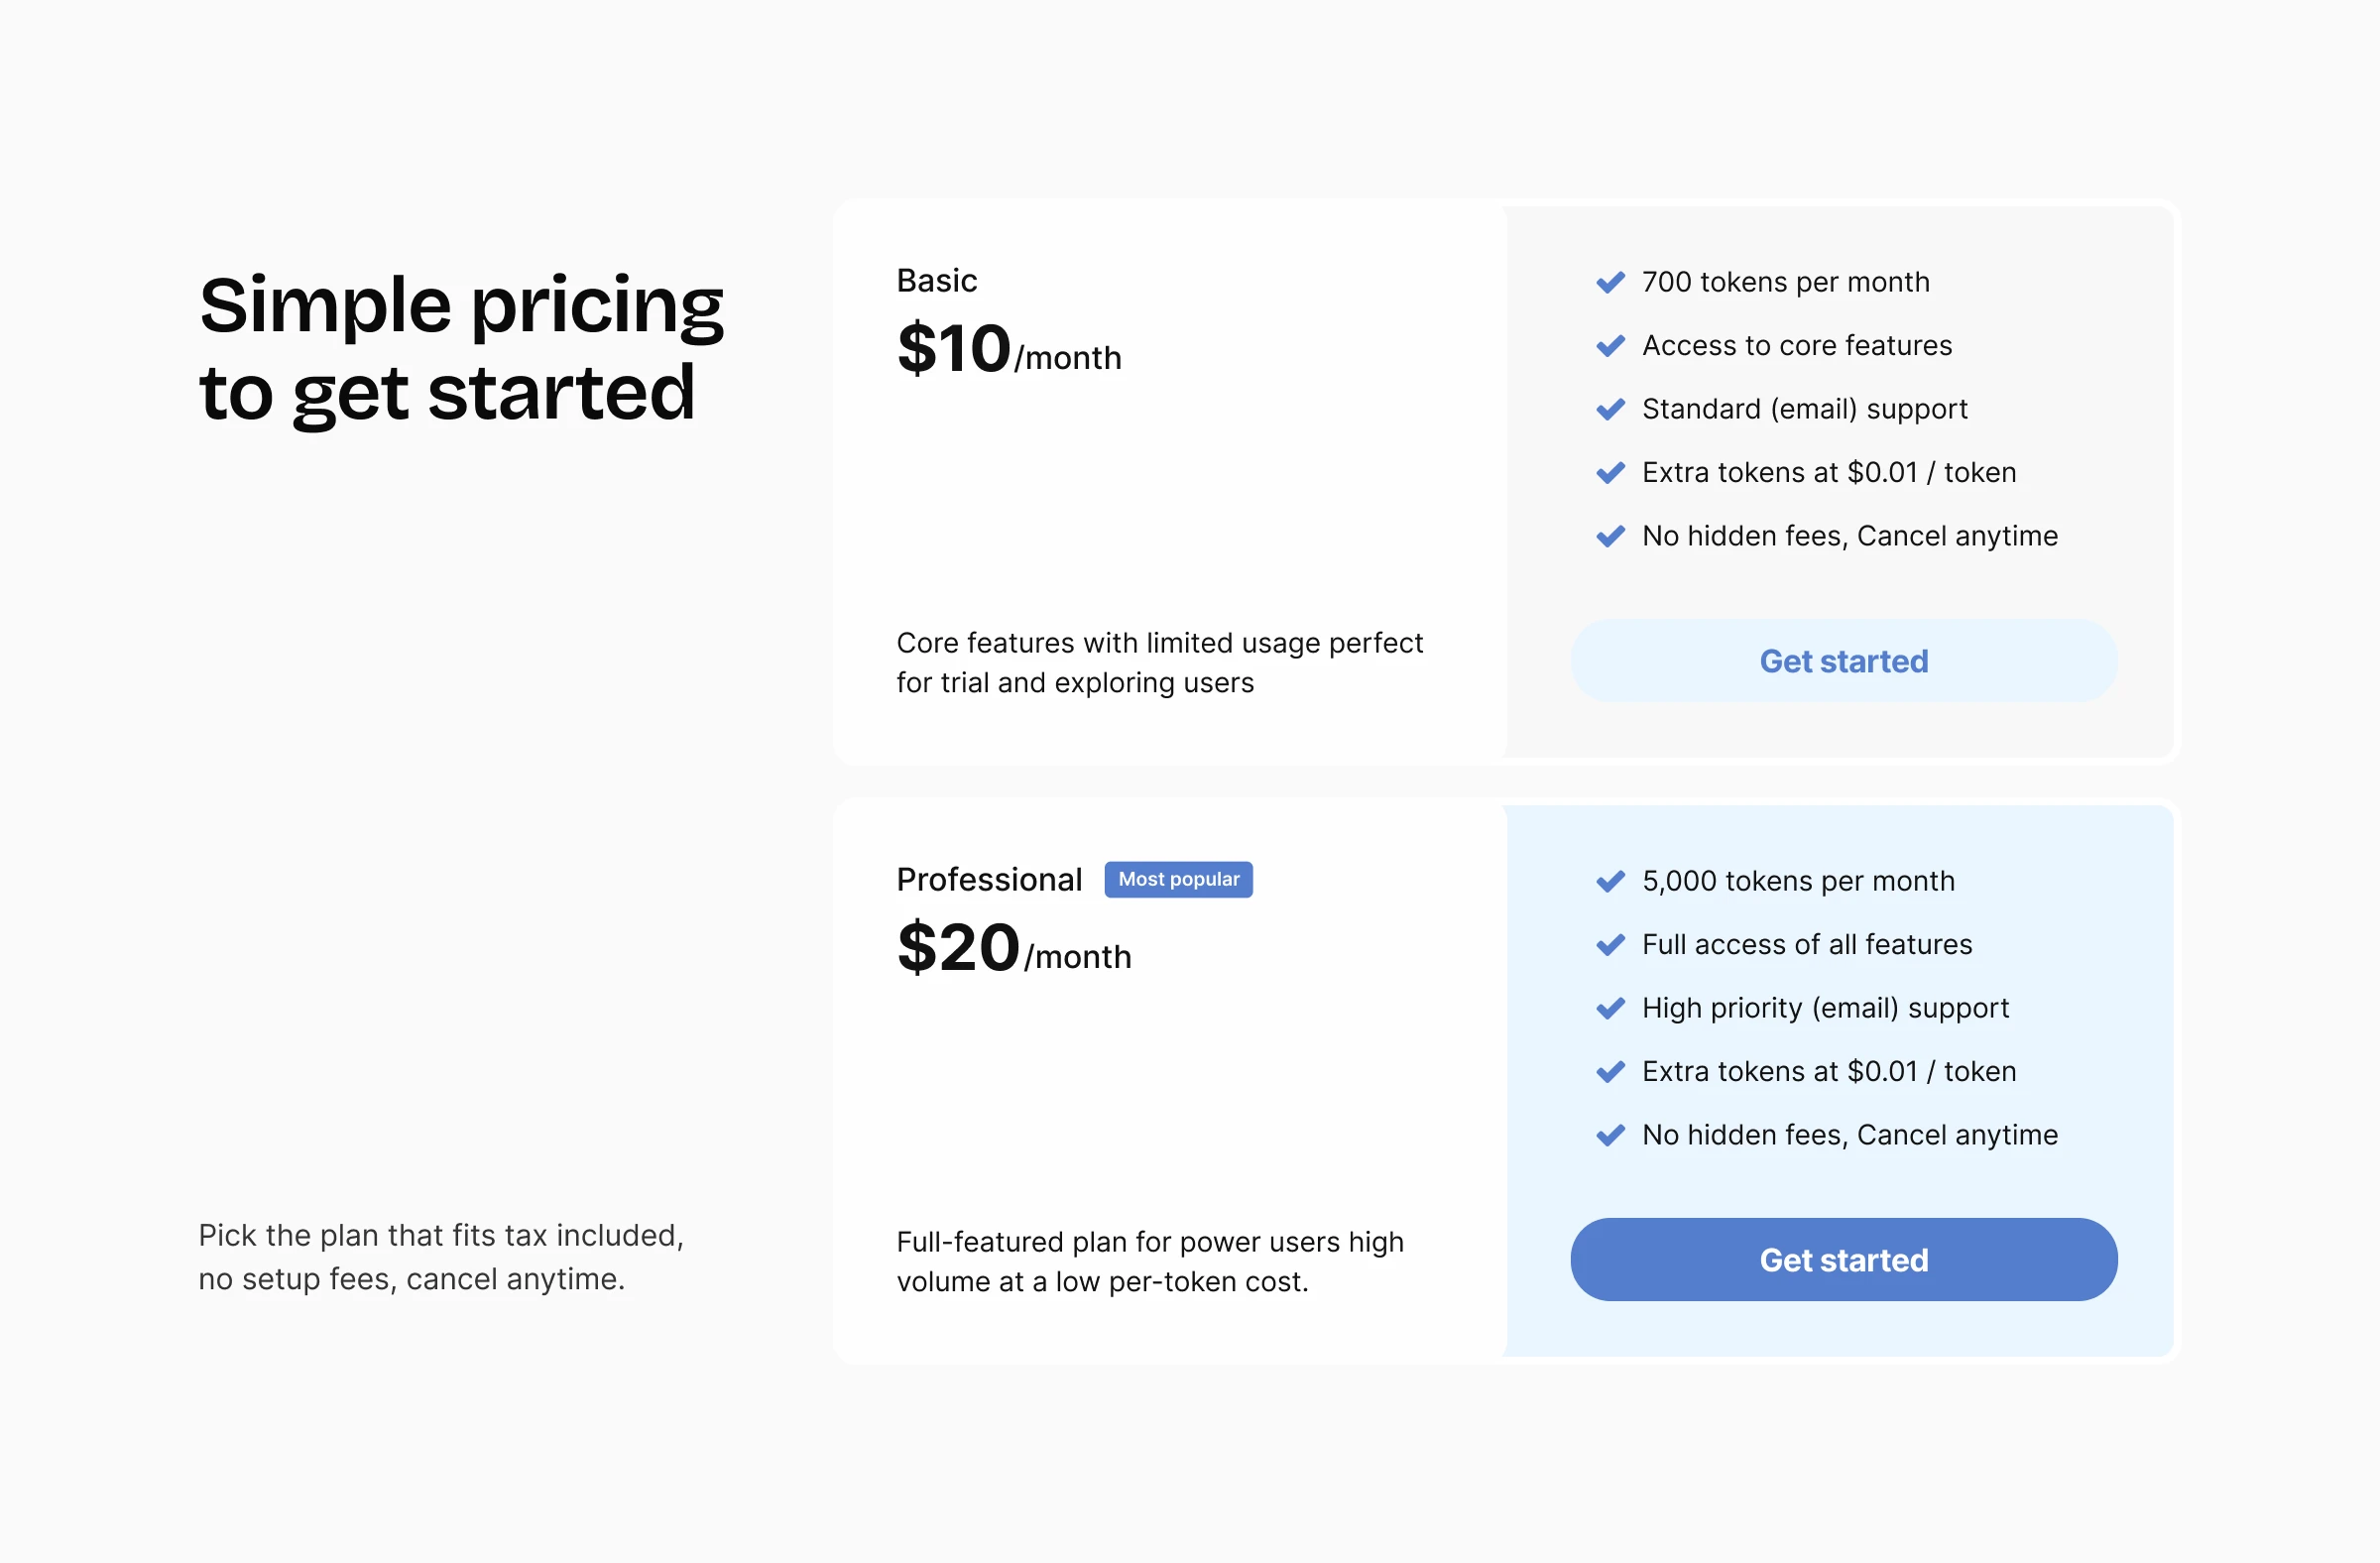Expand the Professional checkmark on Cancel anytime
The image size is (2380, 1563).
point(1610,1135)
